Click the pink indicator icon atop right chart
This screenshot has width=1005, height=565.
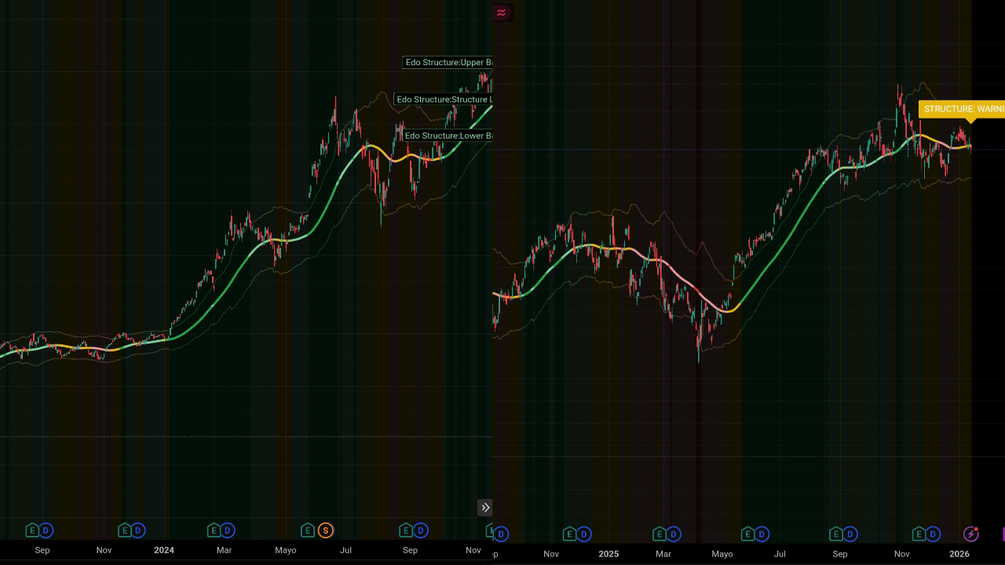pos(502,13)
